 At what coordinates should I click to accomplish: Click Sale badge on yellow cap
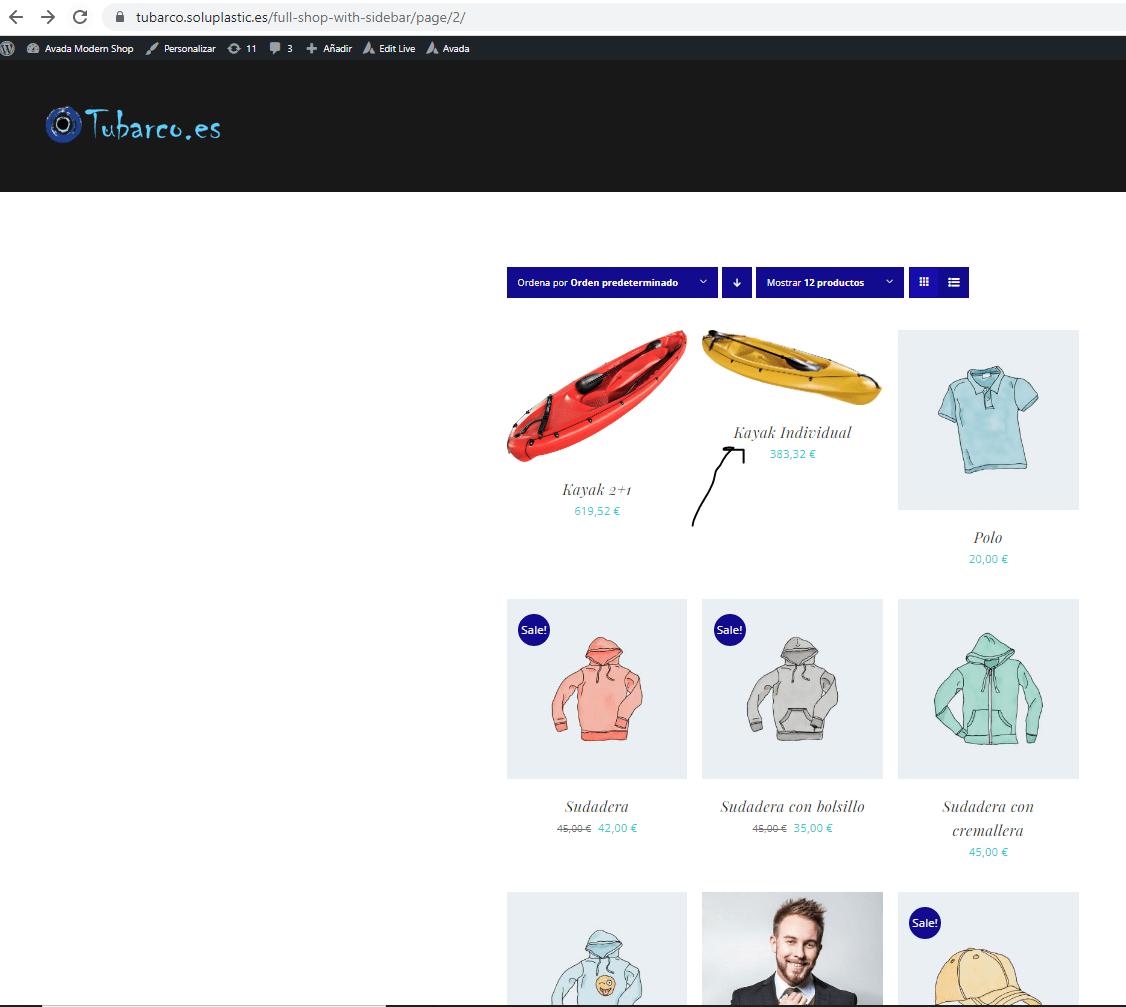[925, 923]
